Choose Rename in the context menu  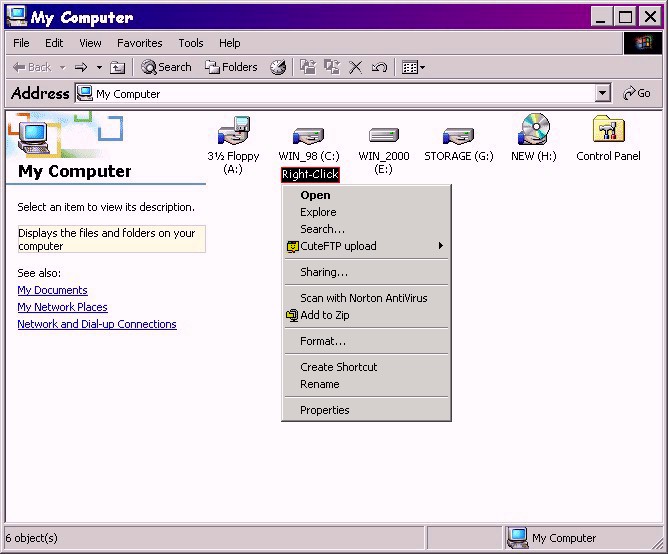[366, 384]
